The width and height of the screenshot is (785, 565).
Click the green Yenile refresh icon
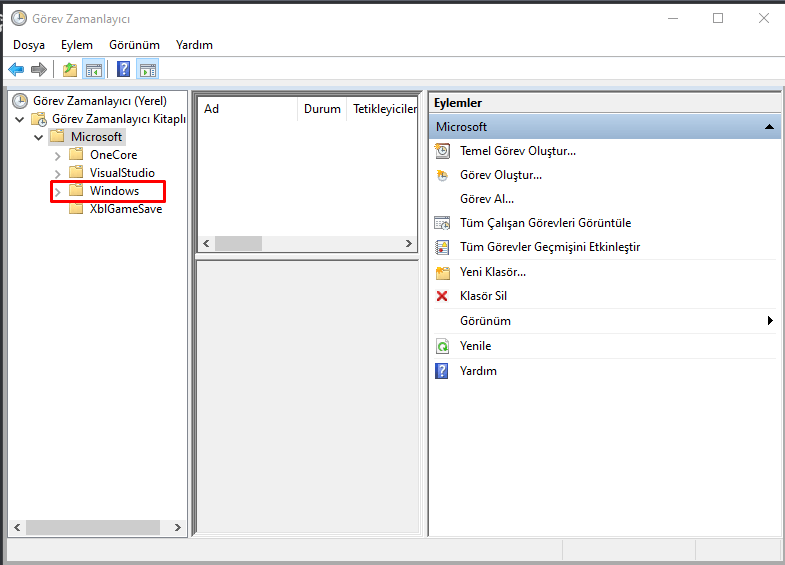click(443, 346)
